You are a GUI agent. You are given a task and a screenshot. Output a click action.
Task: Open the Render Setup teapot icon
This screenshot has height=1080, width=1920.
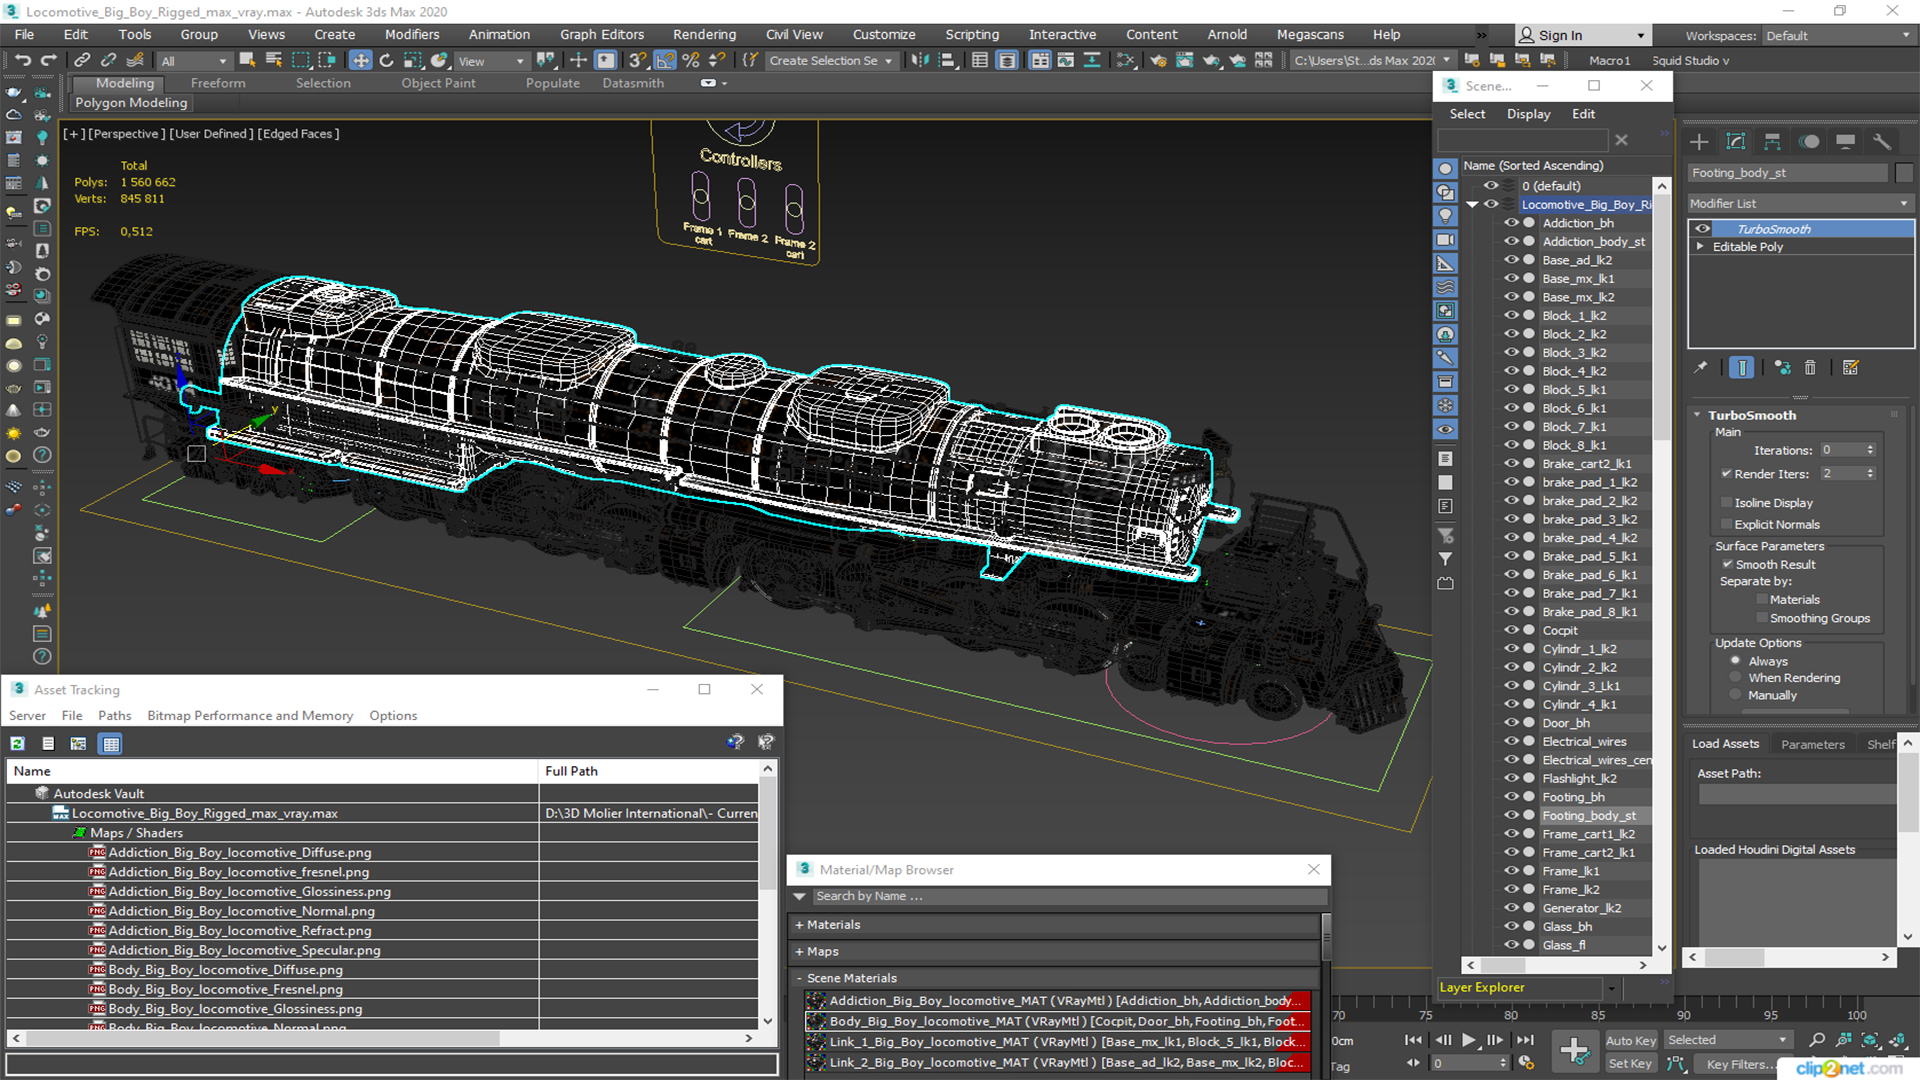click(x=1158, y=61)
